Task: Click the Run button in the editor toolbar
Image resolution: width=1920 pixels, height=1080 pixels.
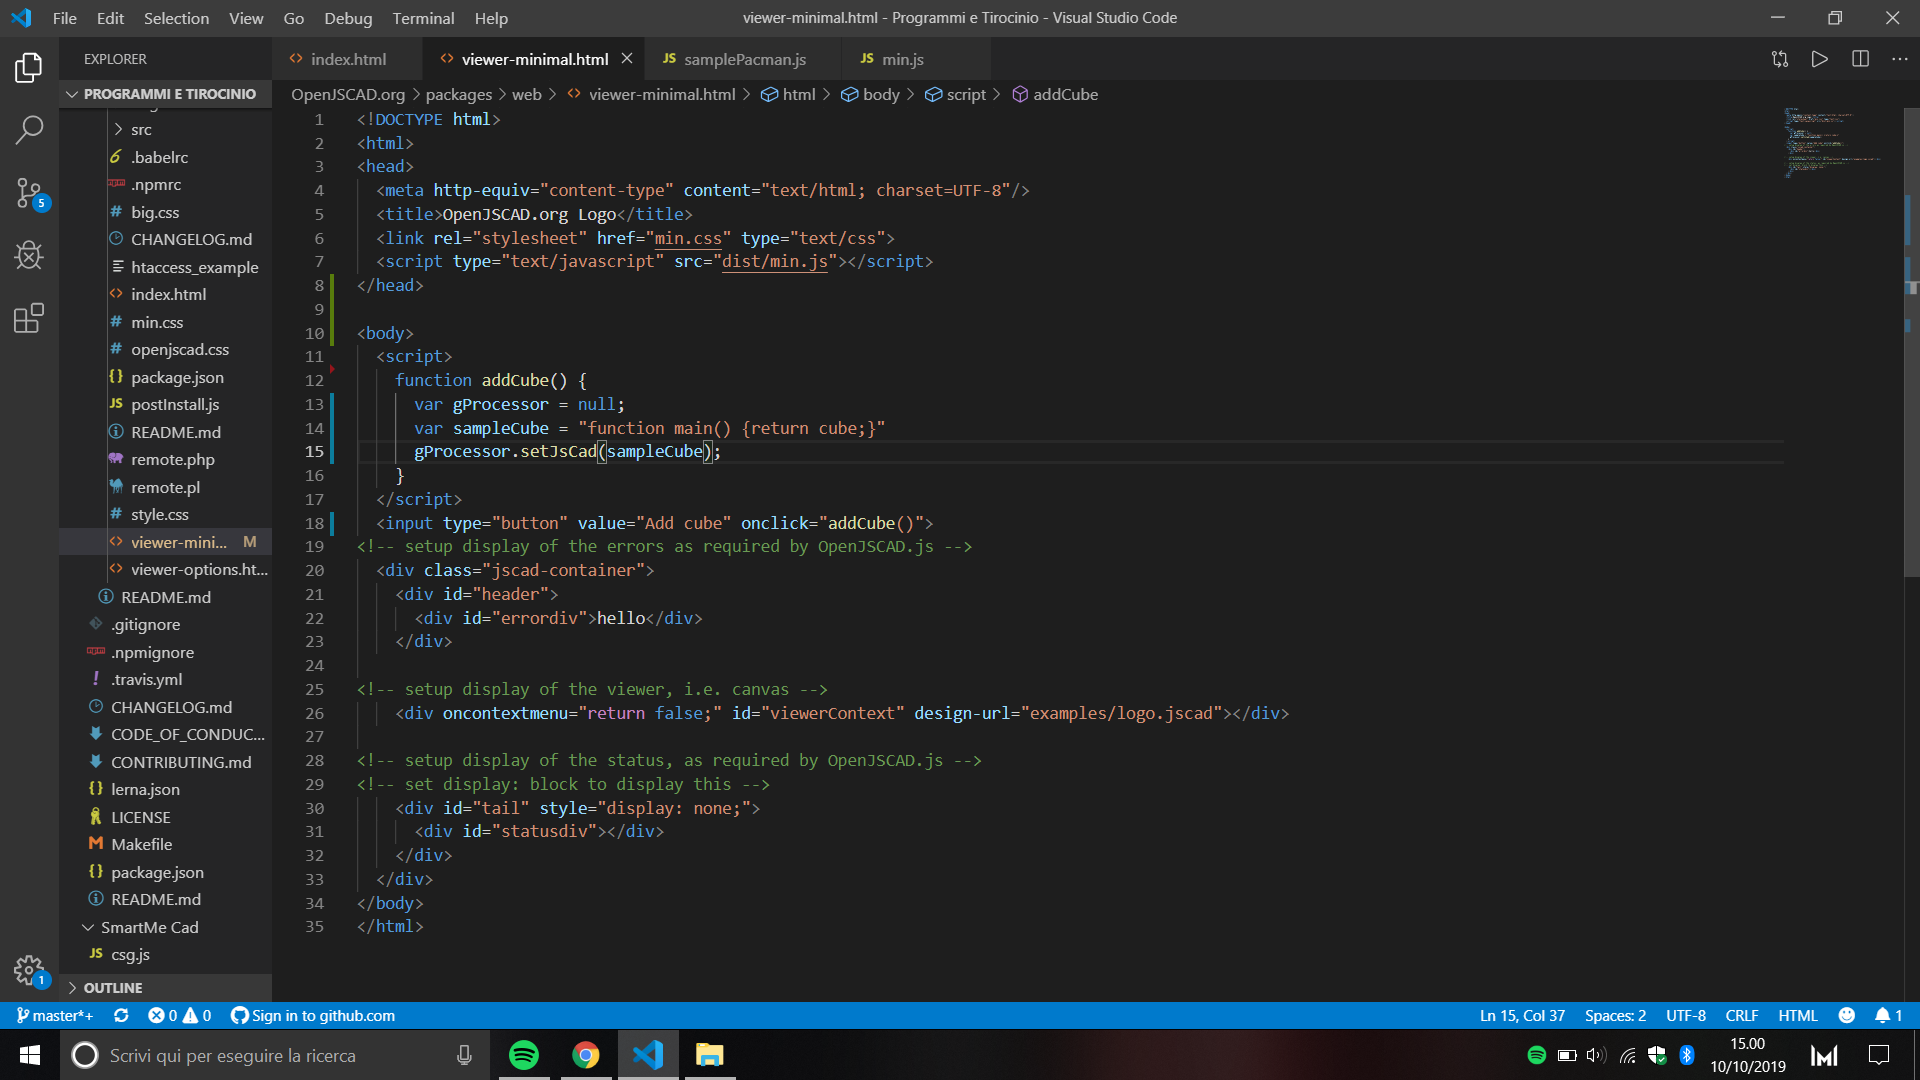Action: tap(1820, 59)
